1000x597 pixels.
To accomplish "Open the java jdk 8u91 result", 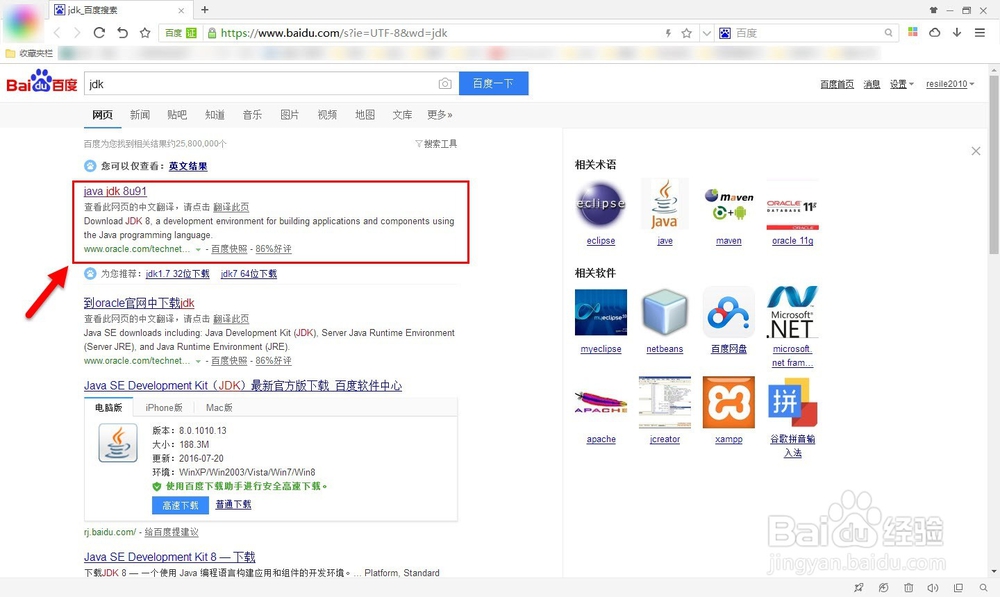I will 115,191.
